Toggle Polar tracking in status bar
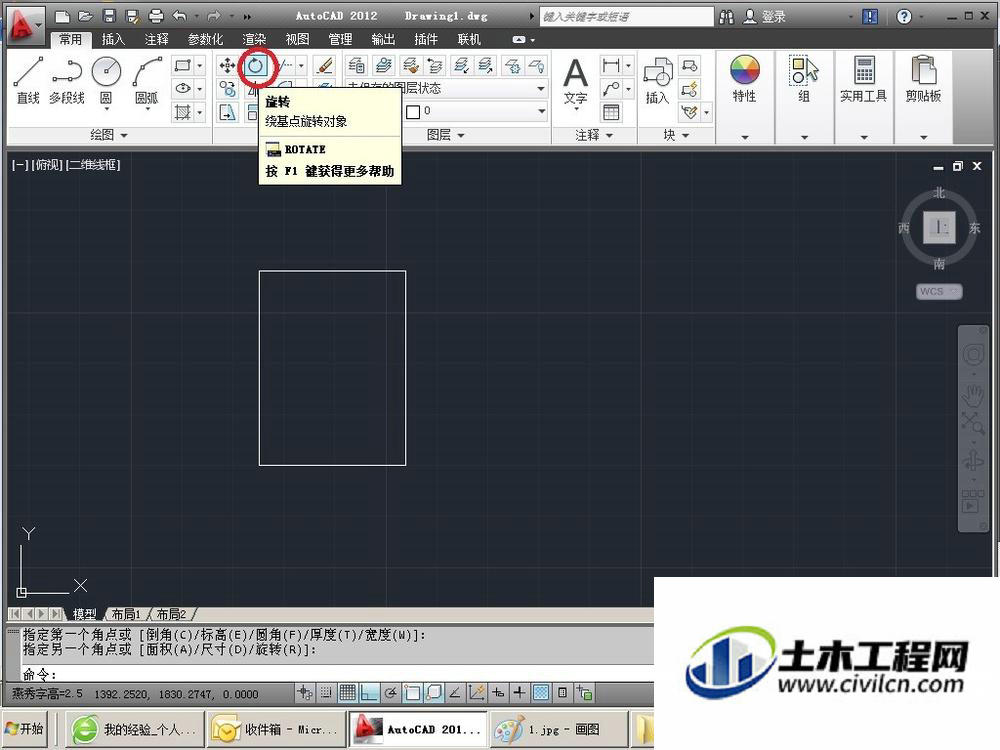This screenshot has height=750, width=1000. click(x=390, y=693)
